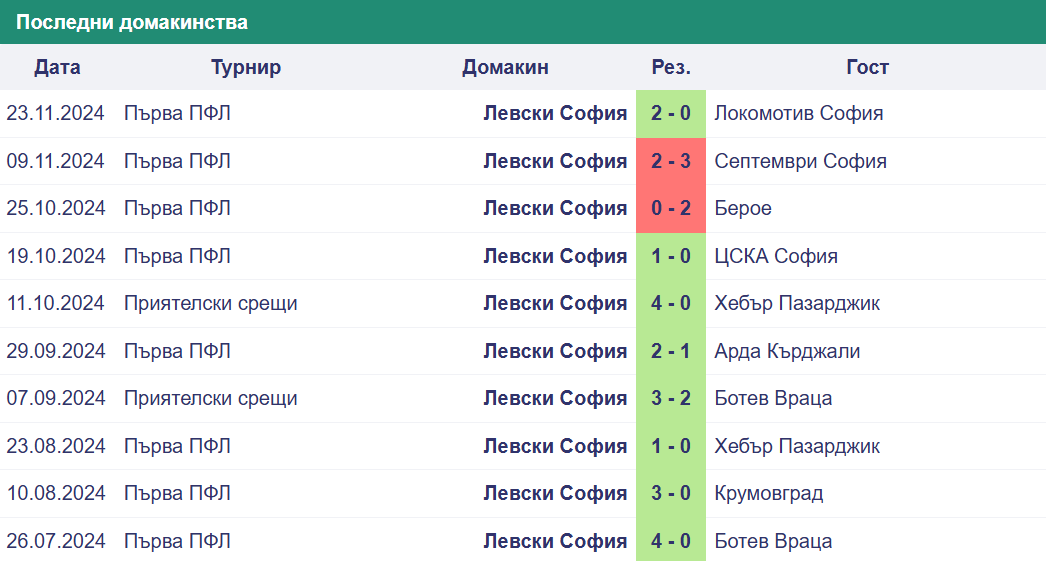Open the 4 - 0 result versus Хебър Пазарджик
This screenshot has height=561, width=1046.
click(x=670, y=304)
